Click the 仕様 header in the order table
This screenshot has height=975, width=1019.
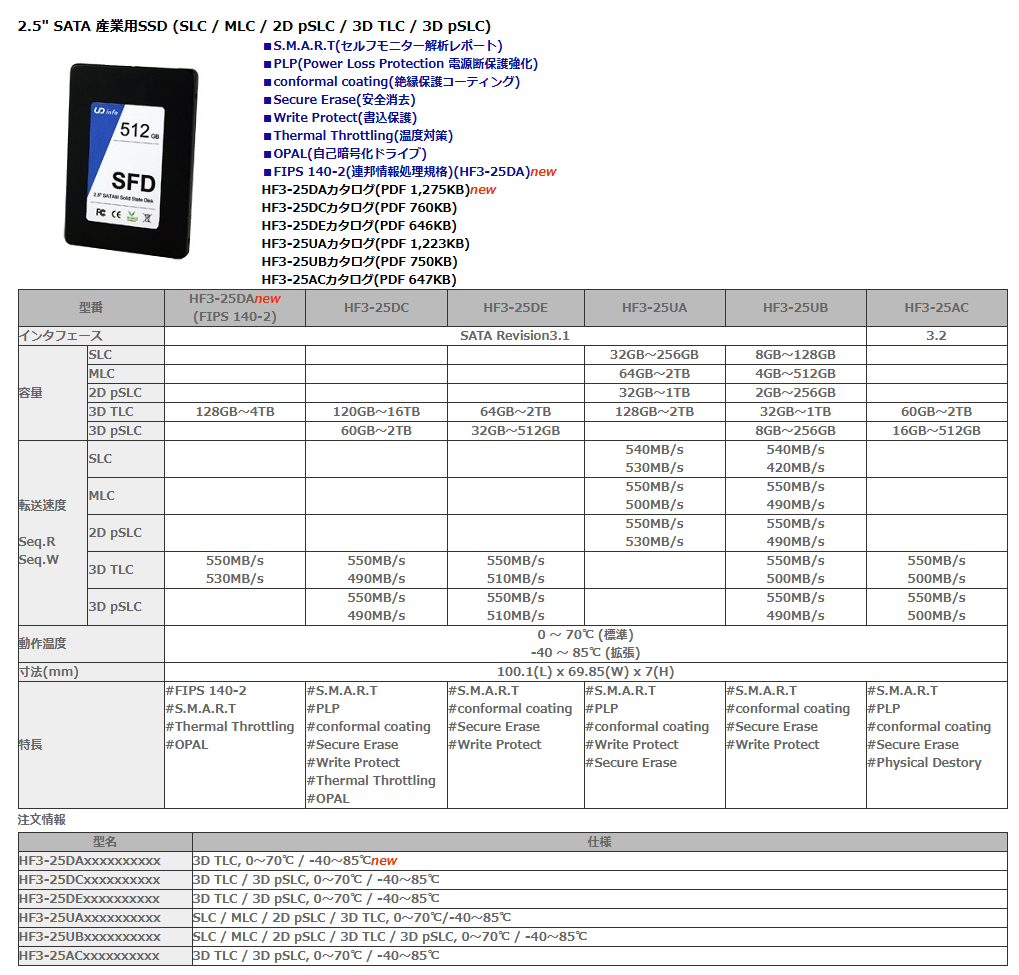pos(599,842)
